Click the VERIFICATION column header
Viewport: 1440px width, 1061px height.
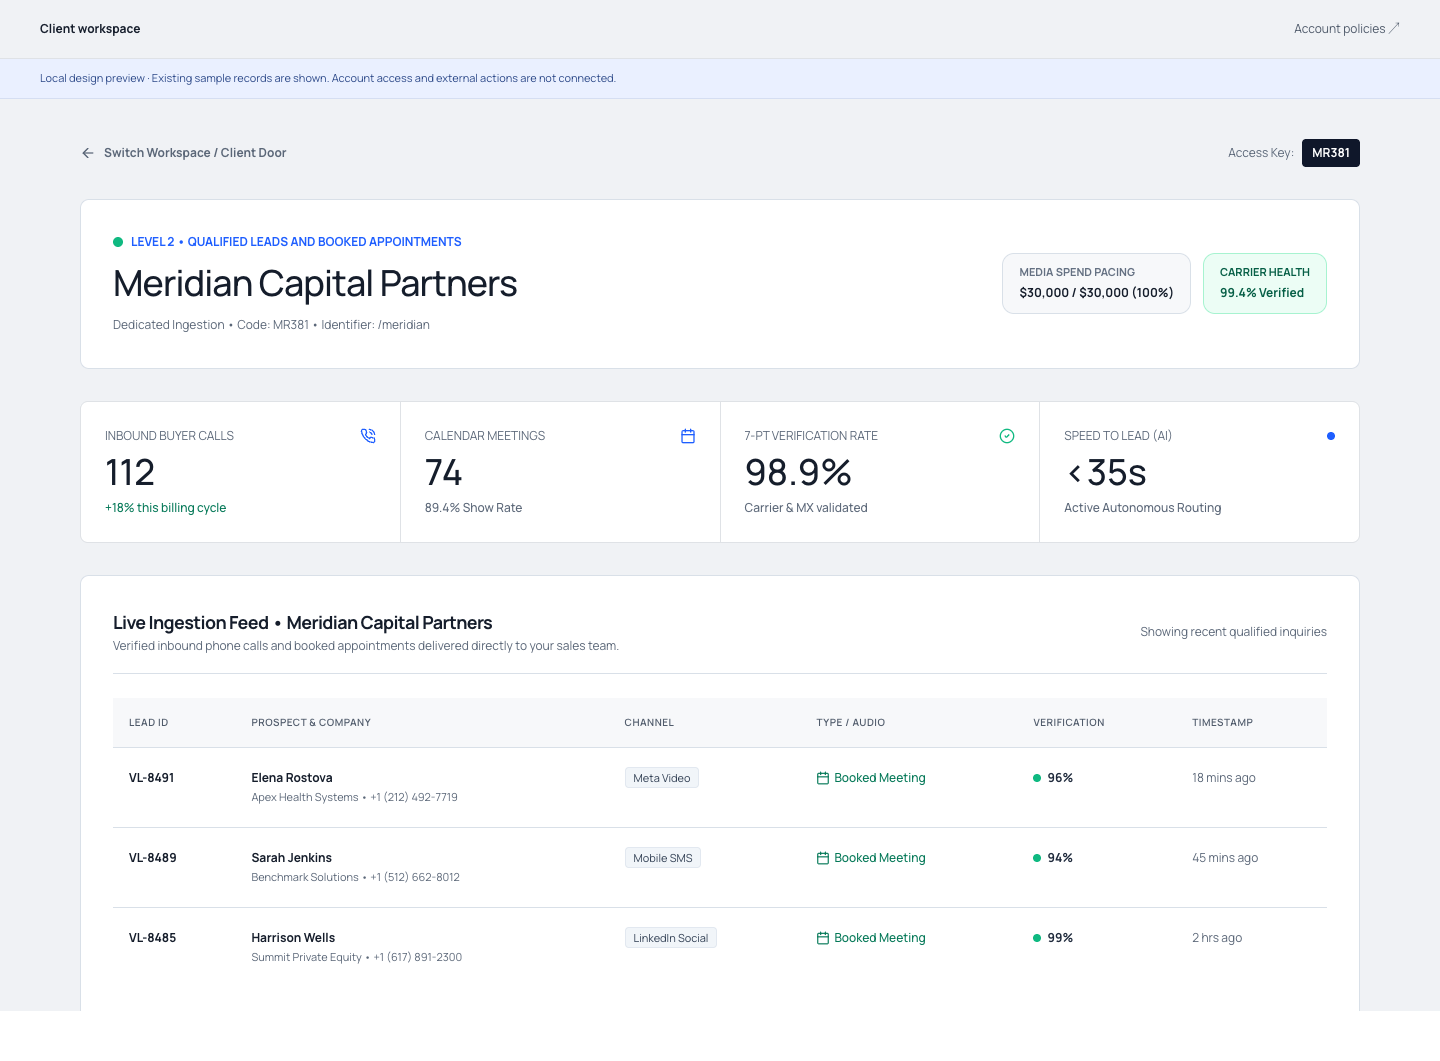coord(1069,723)
